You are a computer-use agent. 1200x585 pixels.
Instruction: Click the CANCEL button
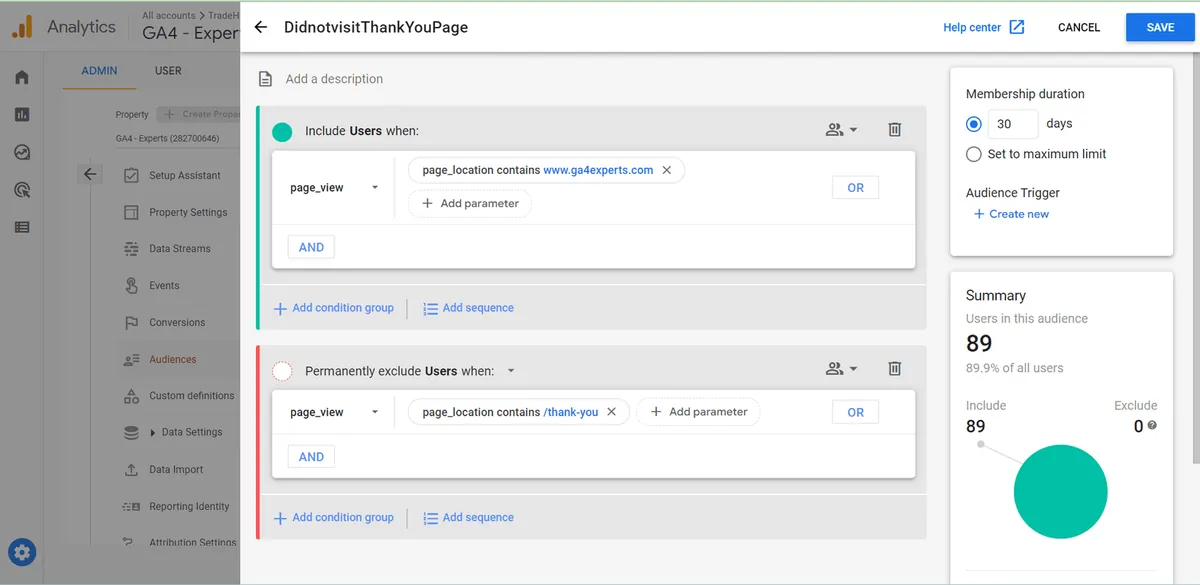pos(1079,27)
